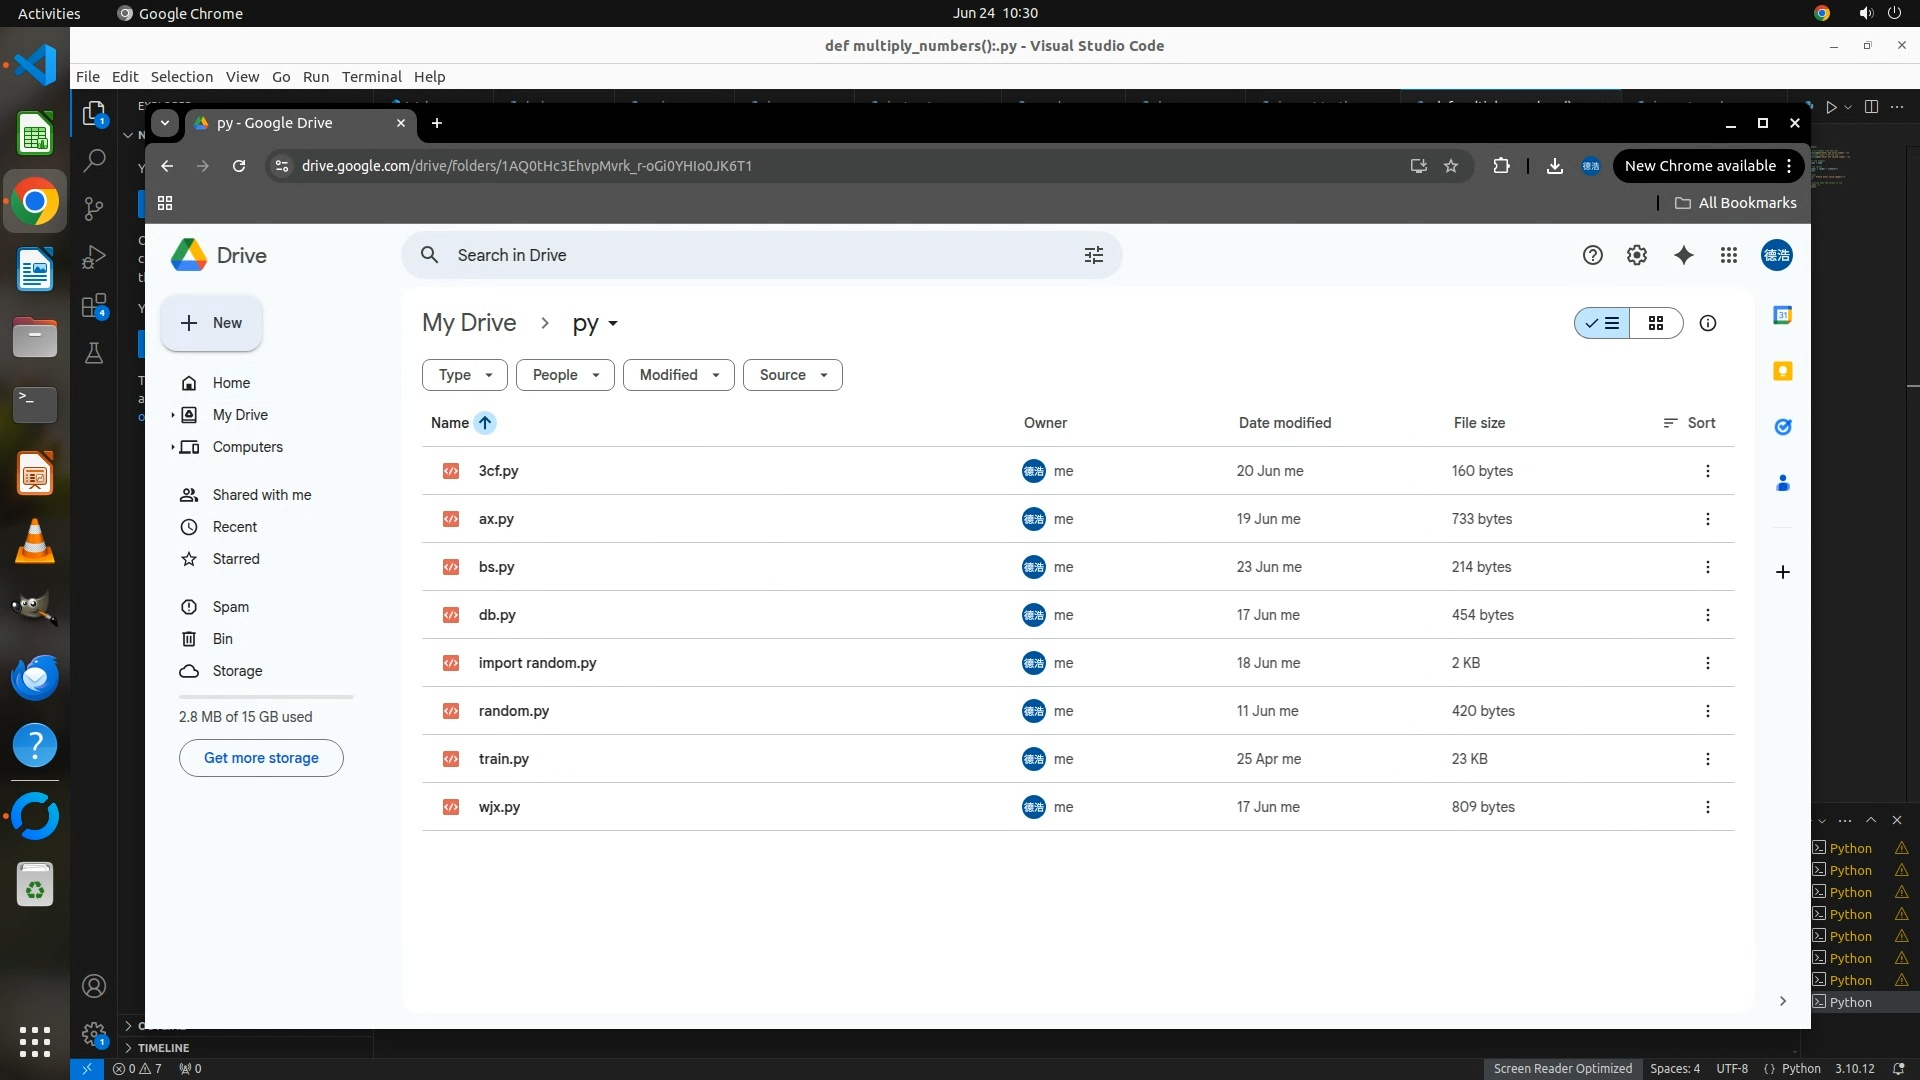Open the Google Keep side panel icon
The width and height of the screenshot is (1920, 1080).
(x=1782, y=371)
